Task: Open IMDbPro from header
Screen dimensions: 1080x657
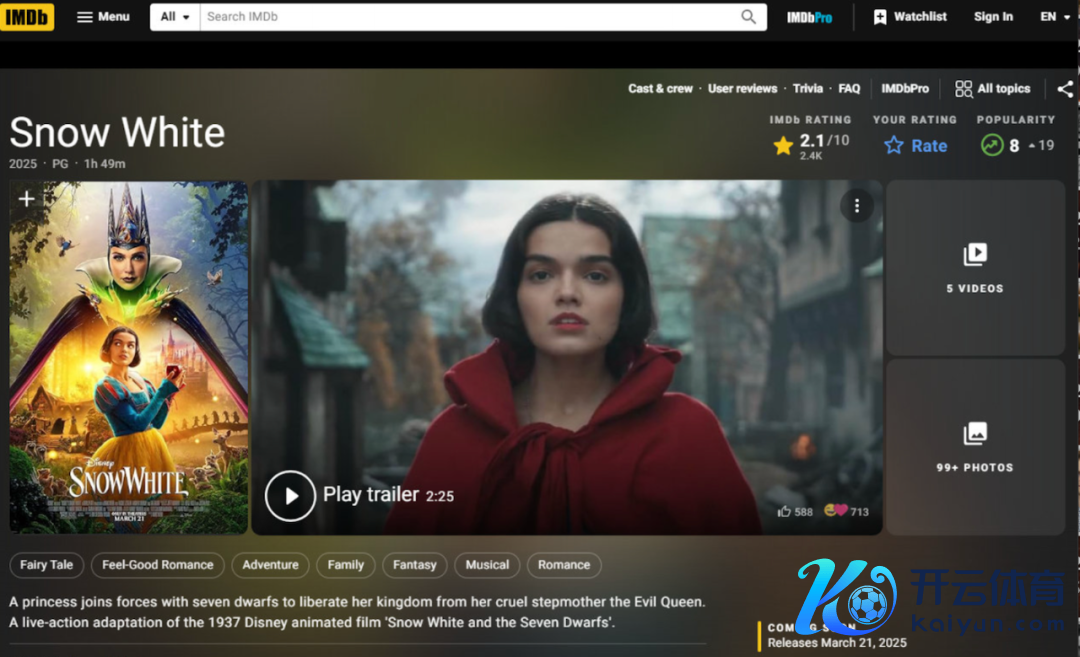Action: click(x=809, y=17)
